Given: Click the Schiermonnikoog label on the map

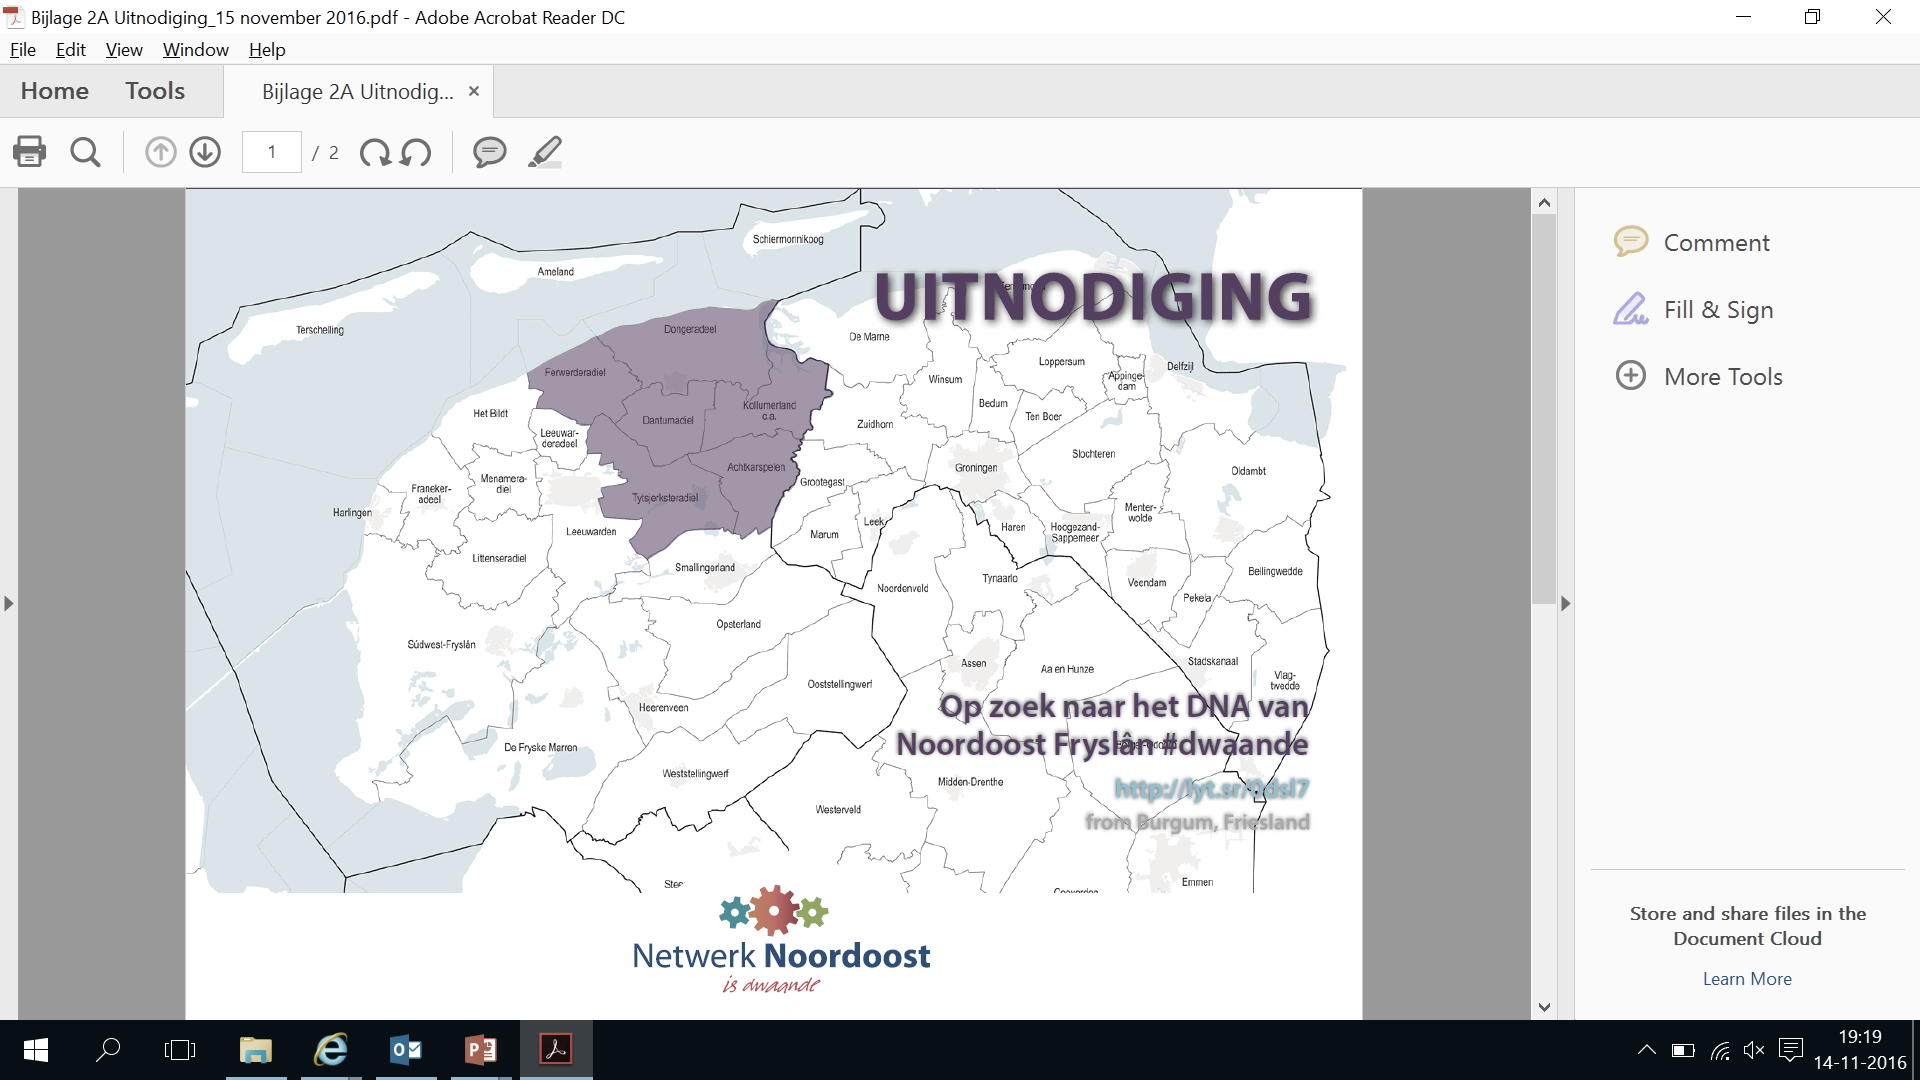Looking at the screenshot, I should coord(788,239).
